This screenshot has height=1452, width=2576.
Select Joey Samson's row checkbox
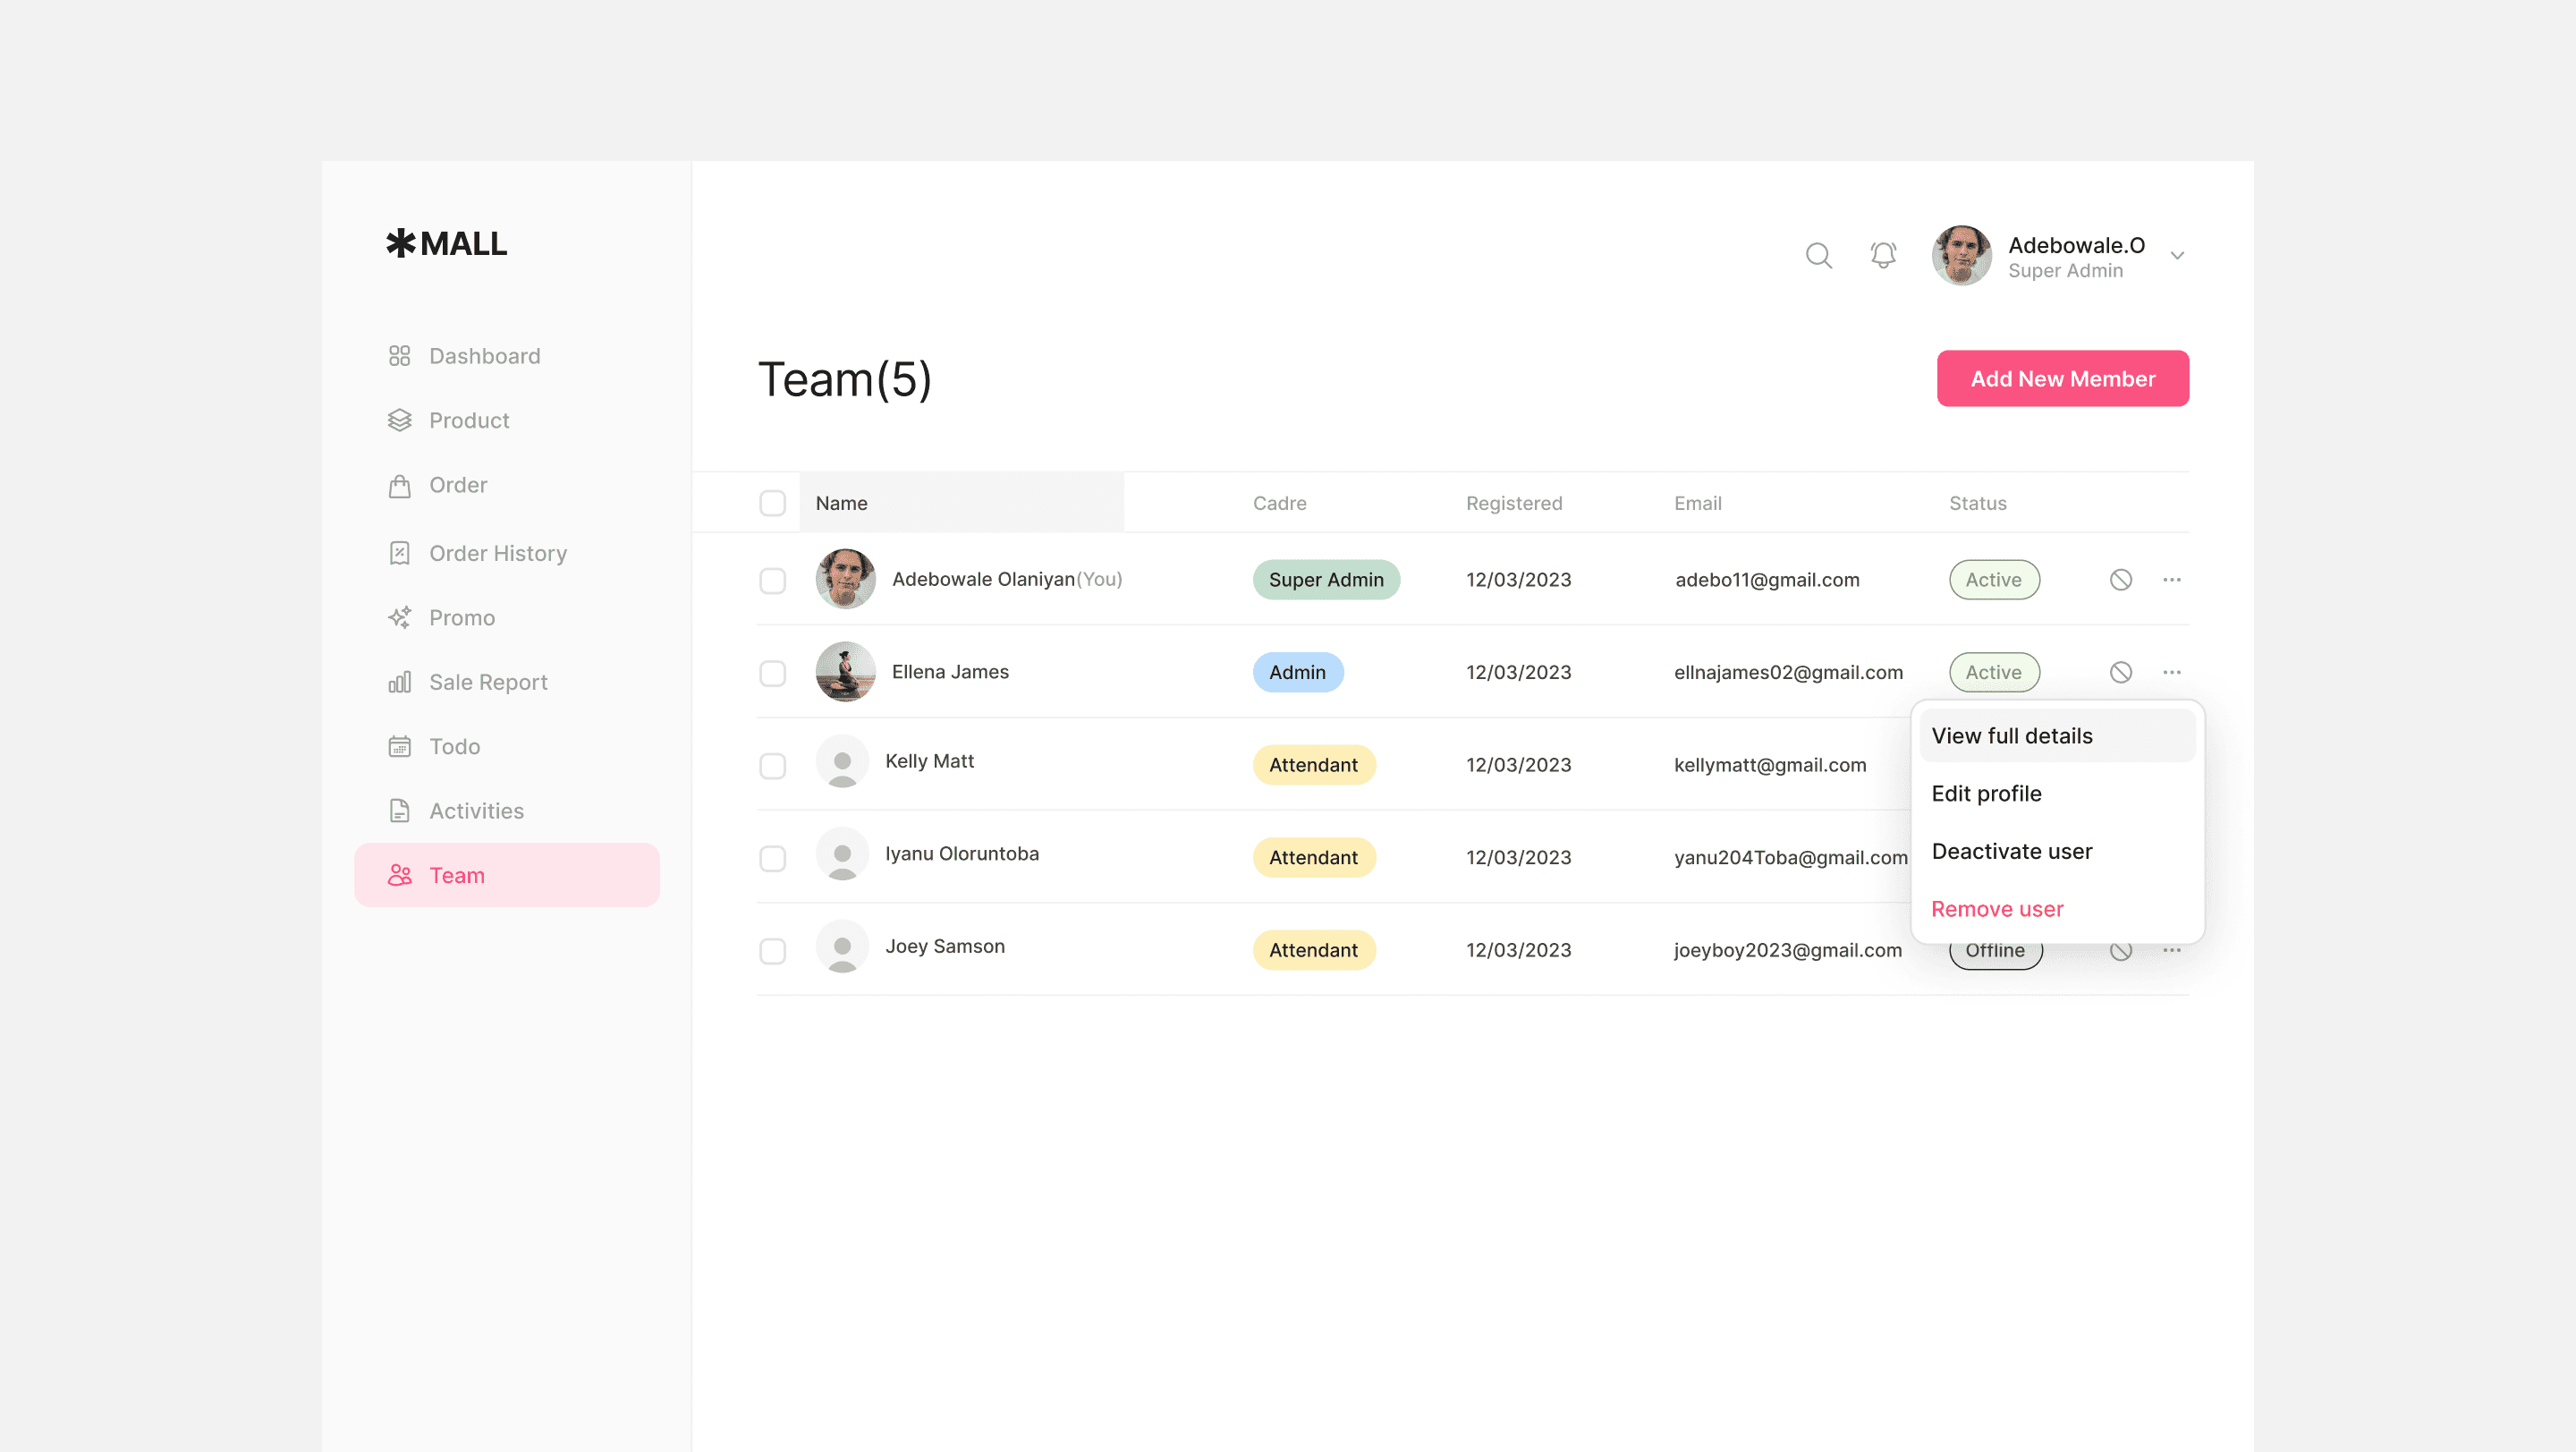click(x=772, y=951)
